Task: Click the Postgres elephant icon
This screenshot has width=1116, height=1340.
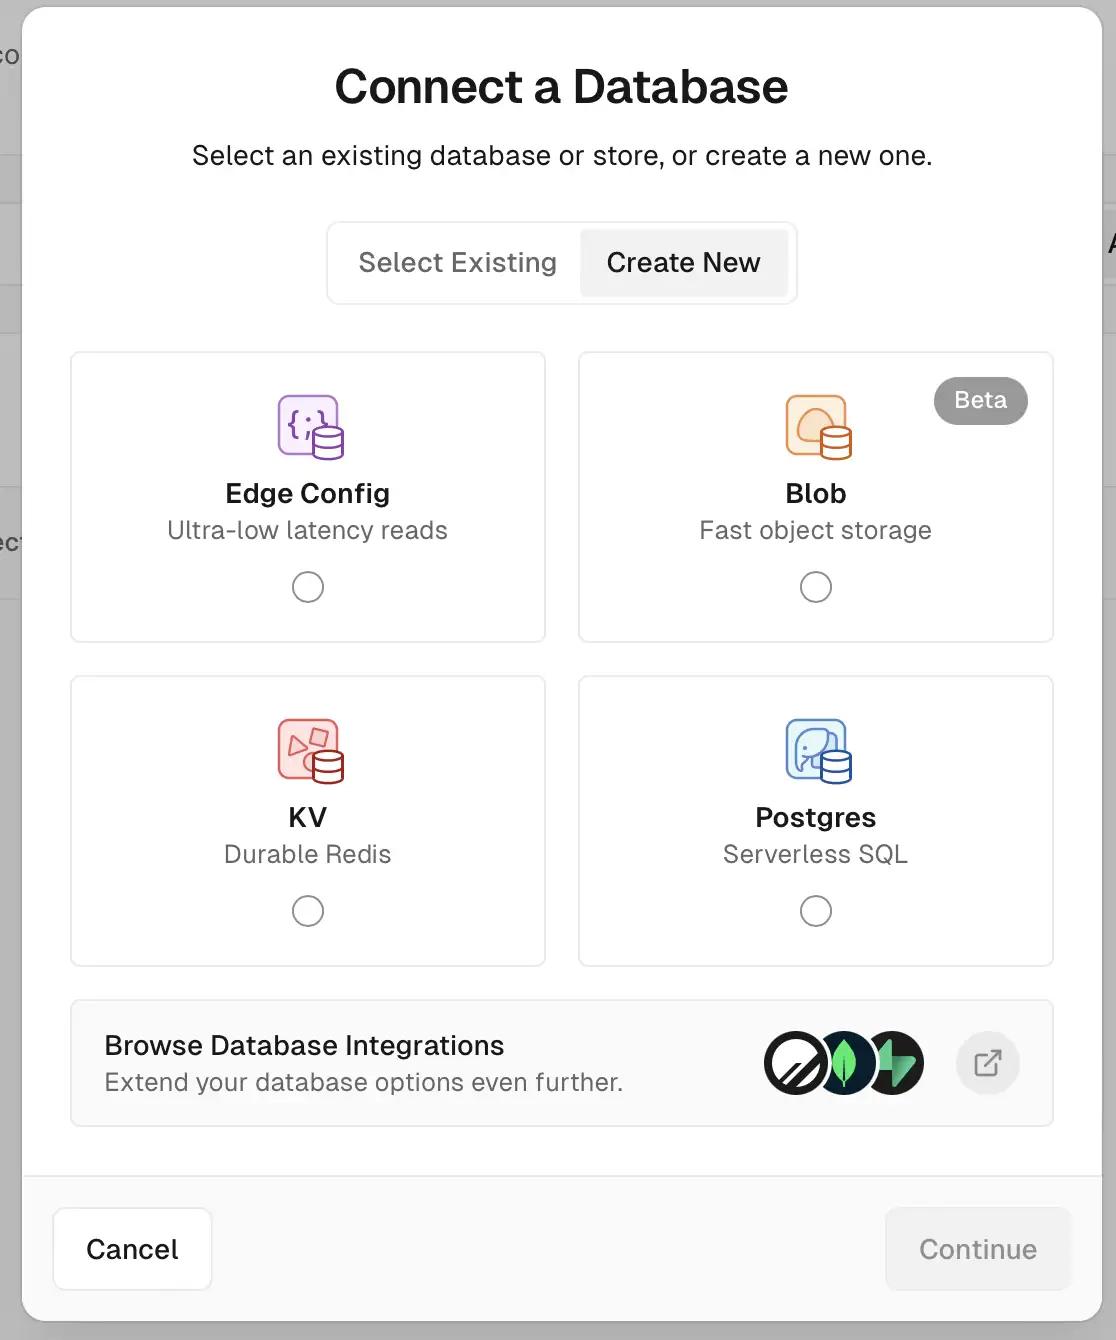Action: click(x=818, y=751)
